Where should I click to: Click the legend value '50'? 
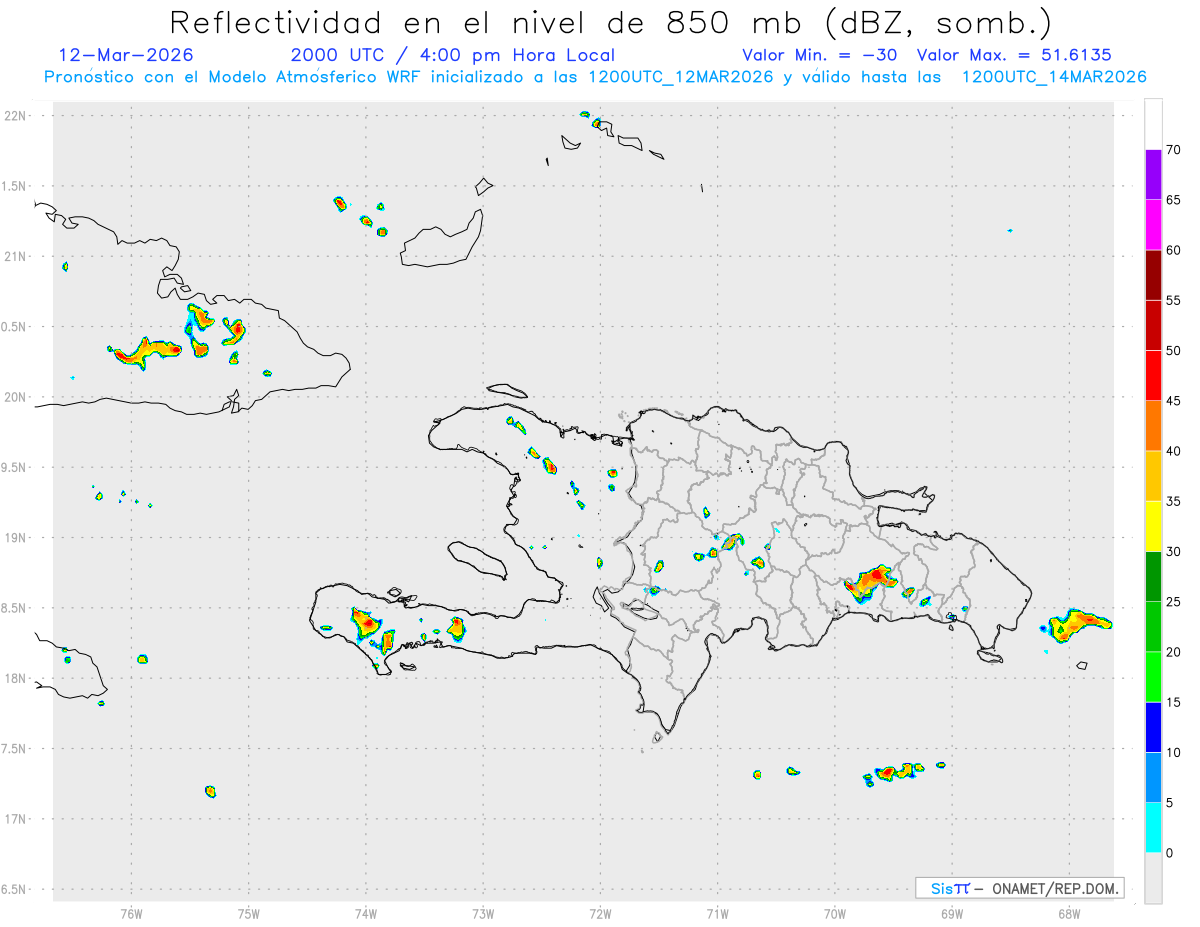coord(1174,351)
